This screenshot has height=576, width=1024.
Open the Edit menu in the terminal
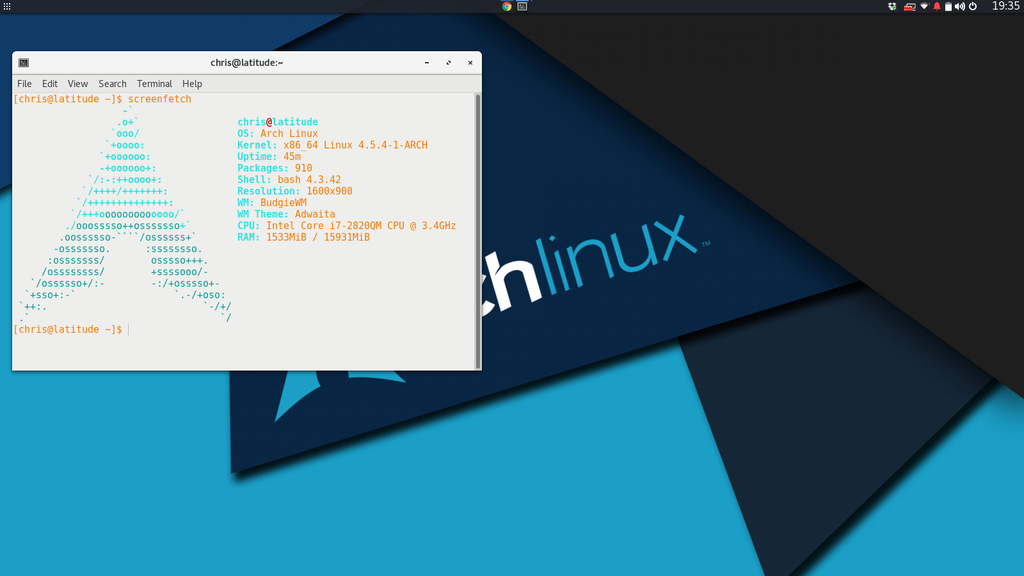tap(50, 84)
